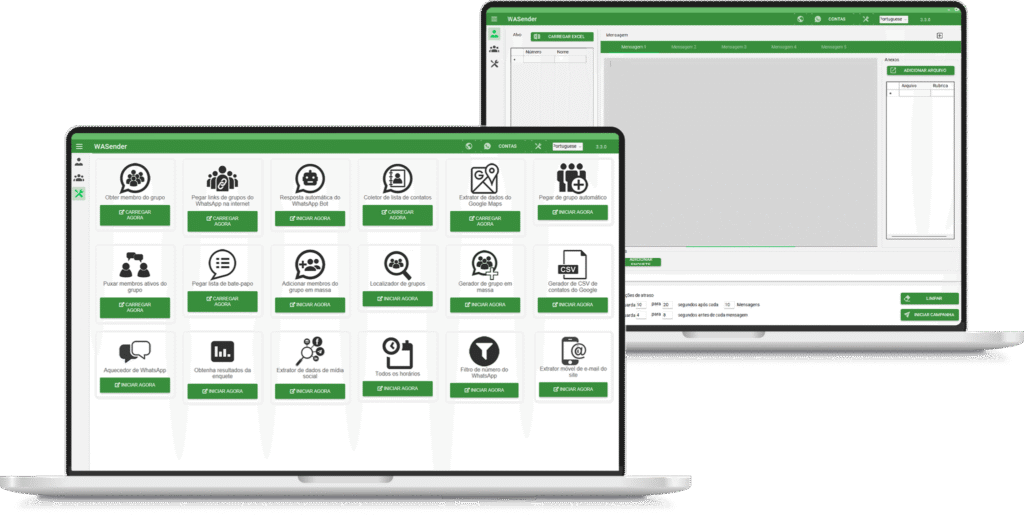This screenshot has width=1024, height=516.
Task: Select the Puxar membros ativos do grupo icon
Action: point(135,265)
